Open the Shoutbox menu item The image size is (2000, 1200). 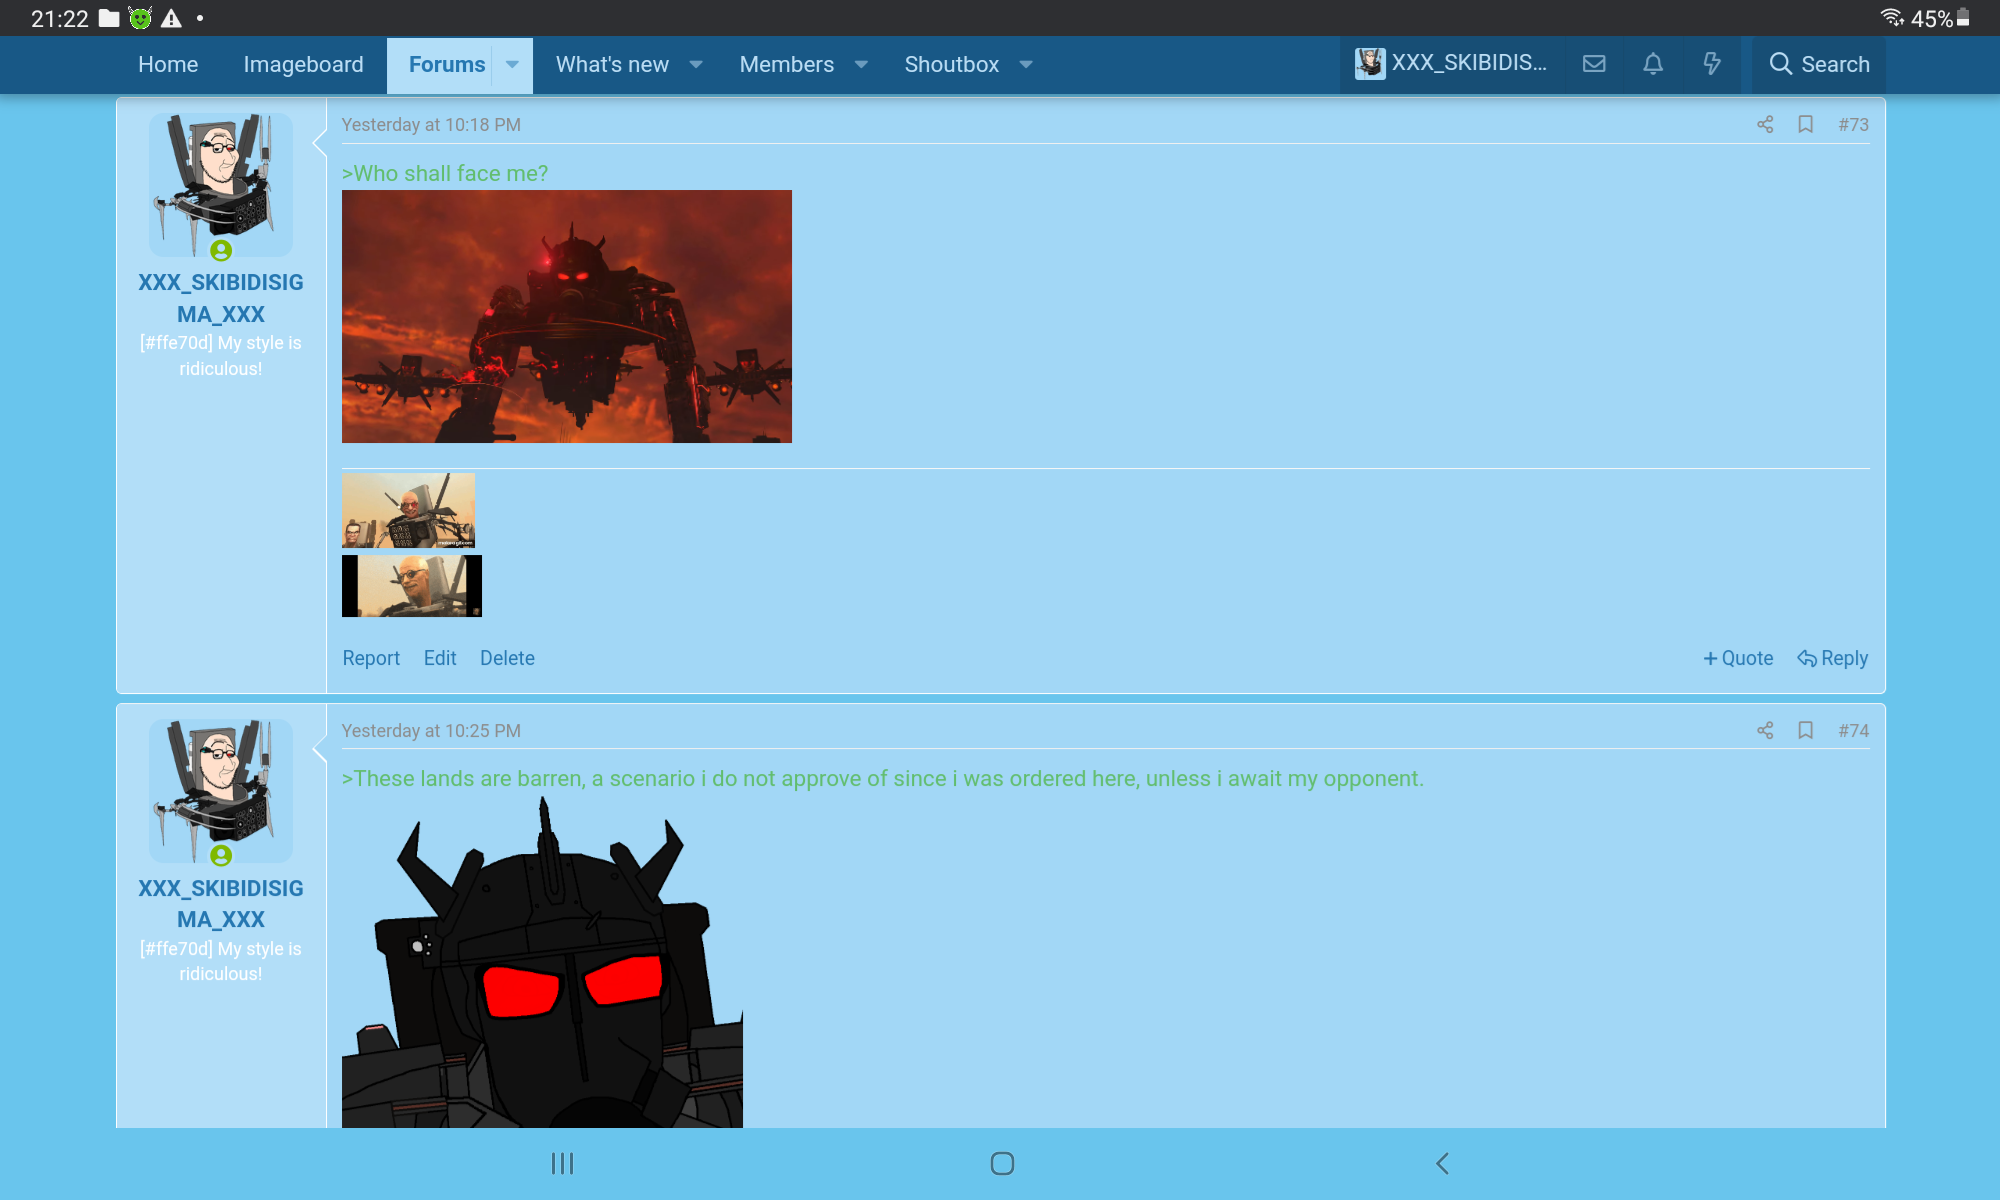point(951,64)
